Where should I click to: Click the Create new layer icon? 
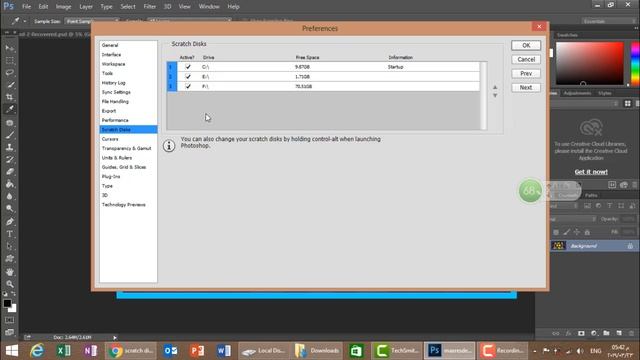619,333
